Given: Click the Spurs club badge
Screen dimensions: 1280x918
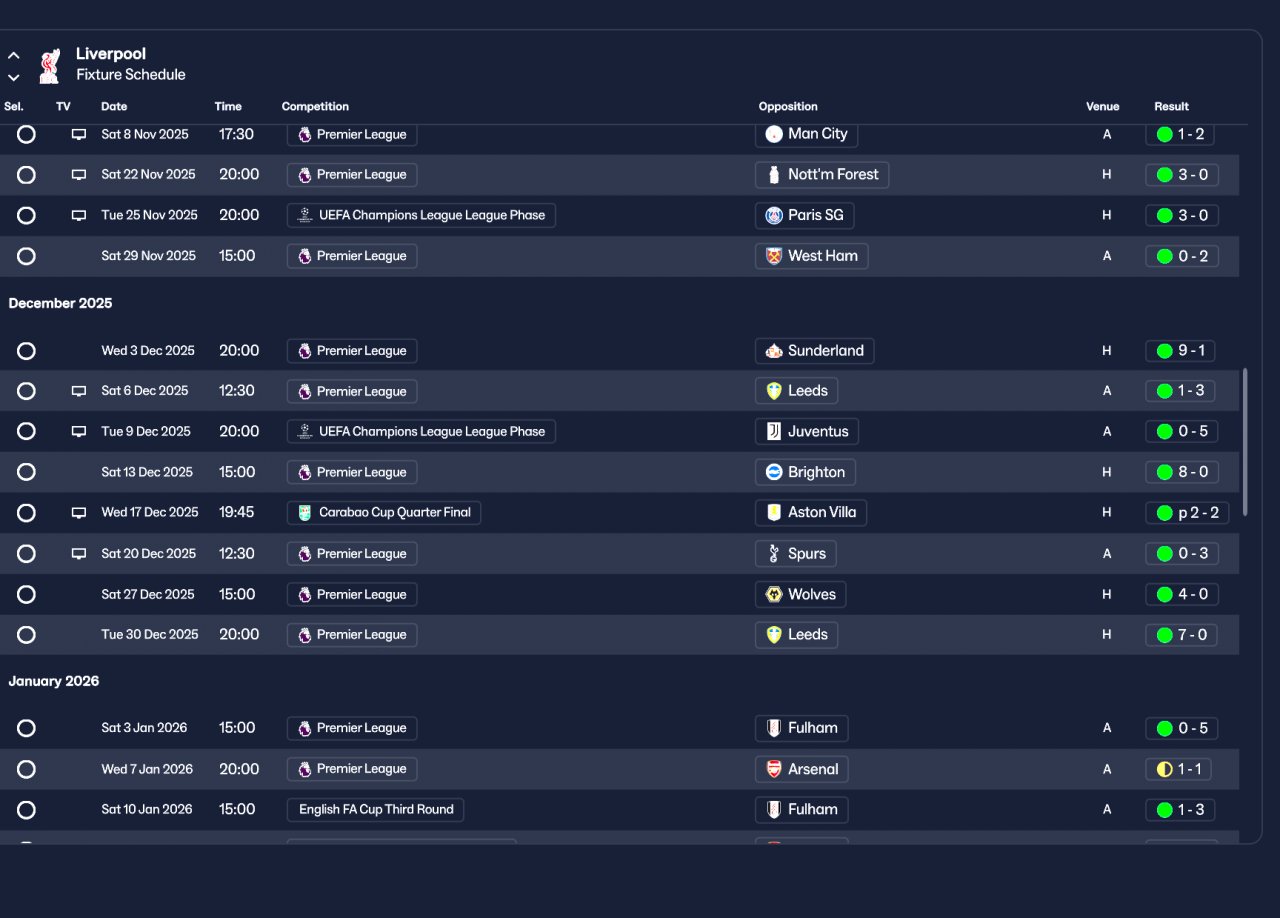Looking at the screenshot, I should coord(773,554).
